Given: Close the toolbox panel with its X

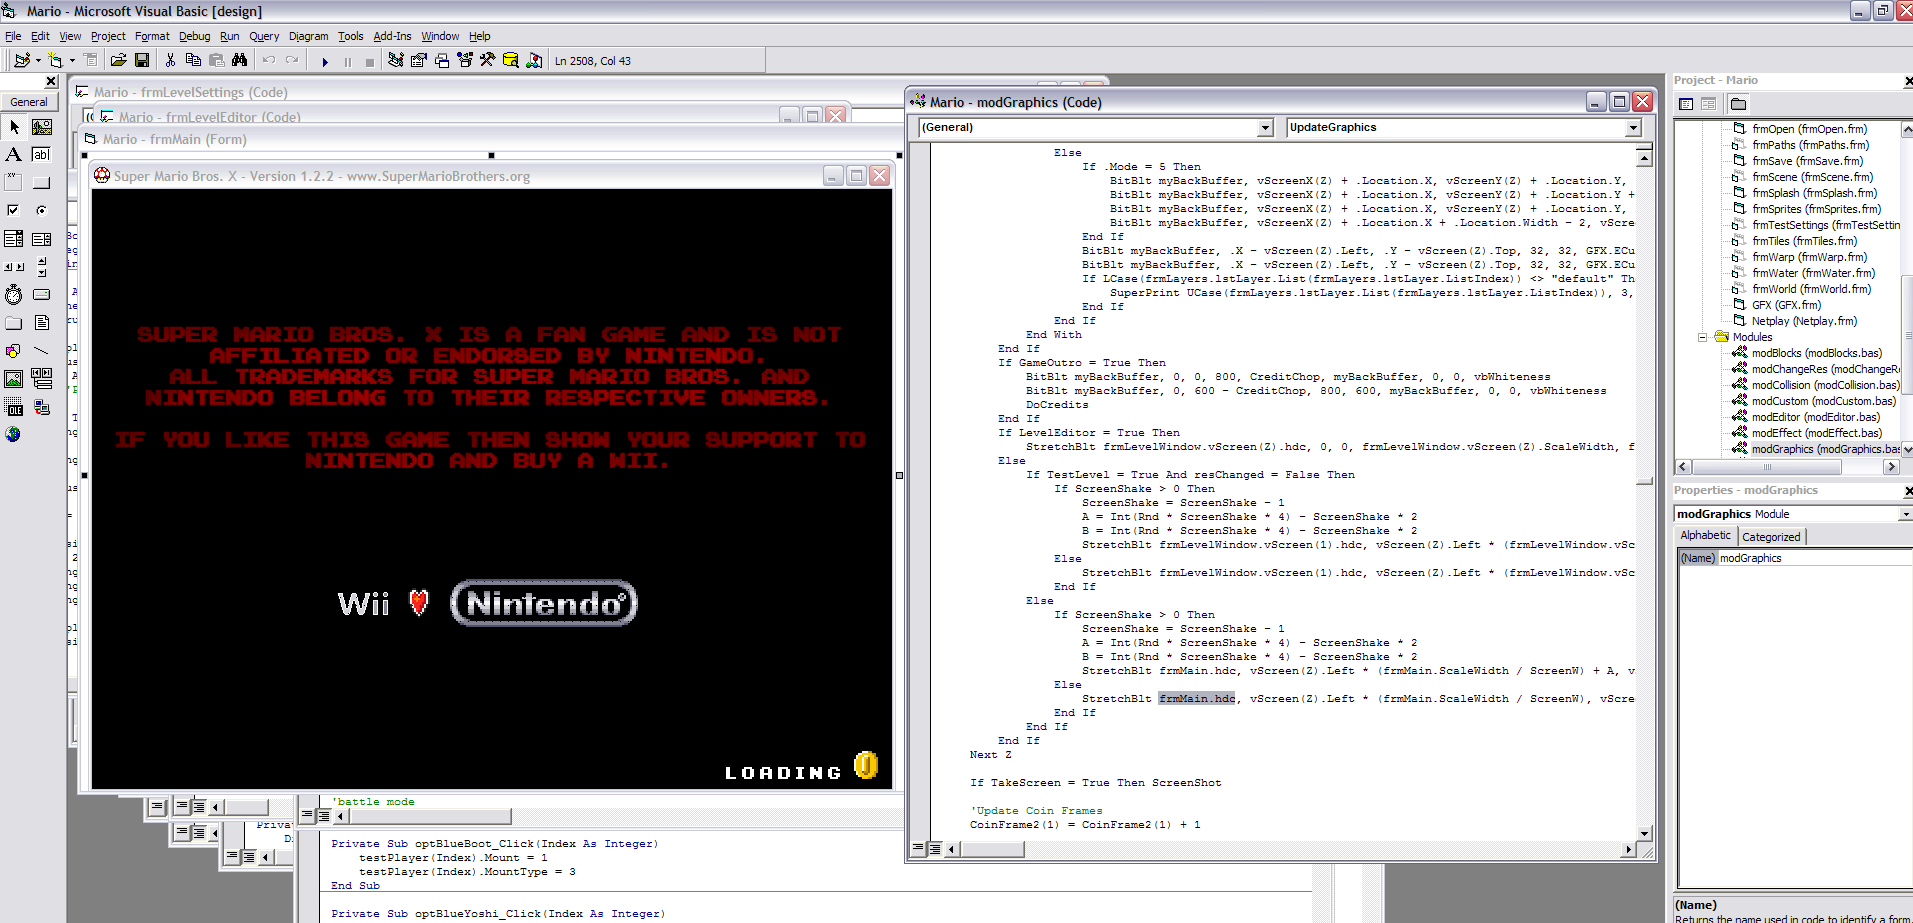Looking at the screenshot, I should click(51, 82).
